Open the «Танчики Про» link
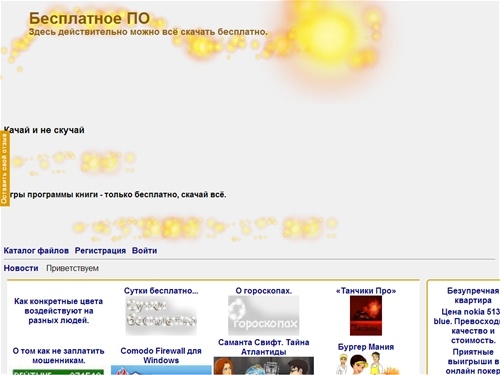Screen dimensions: 500x375 (x=366, y=291)
